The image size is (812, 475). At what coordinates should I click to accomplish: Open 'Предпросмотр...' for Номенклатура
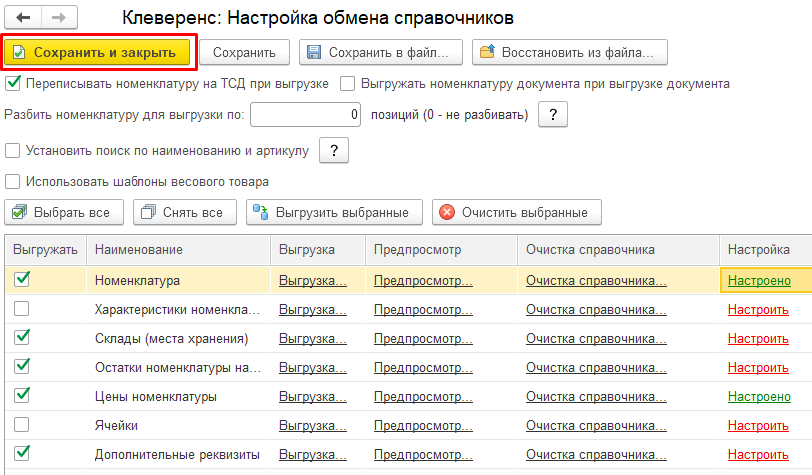423,281
